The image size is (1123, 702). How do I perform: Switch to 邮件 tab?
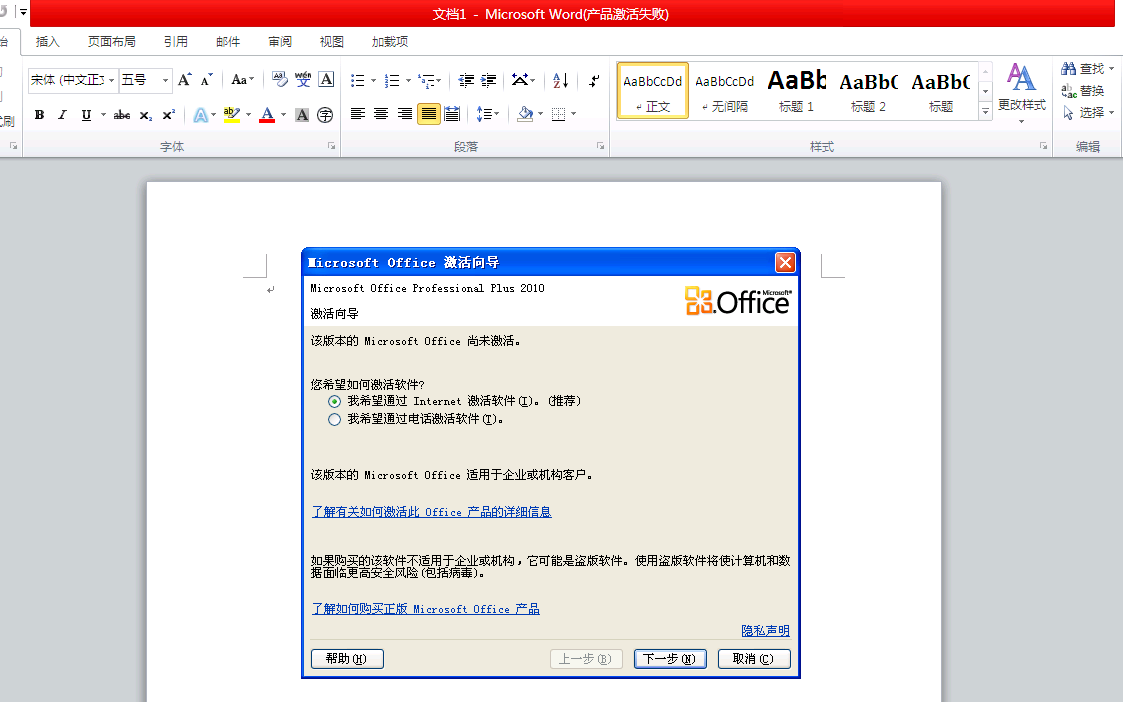click(x=228, y=42)
